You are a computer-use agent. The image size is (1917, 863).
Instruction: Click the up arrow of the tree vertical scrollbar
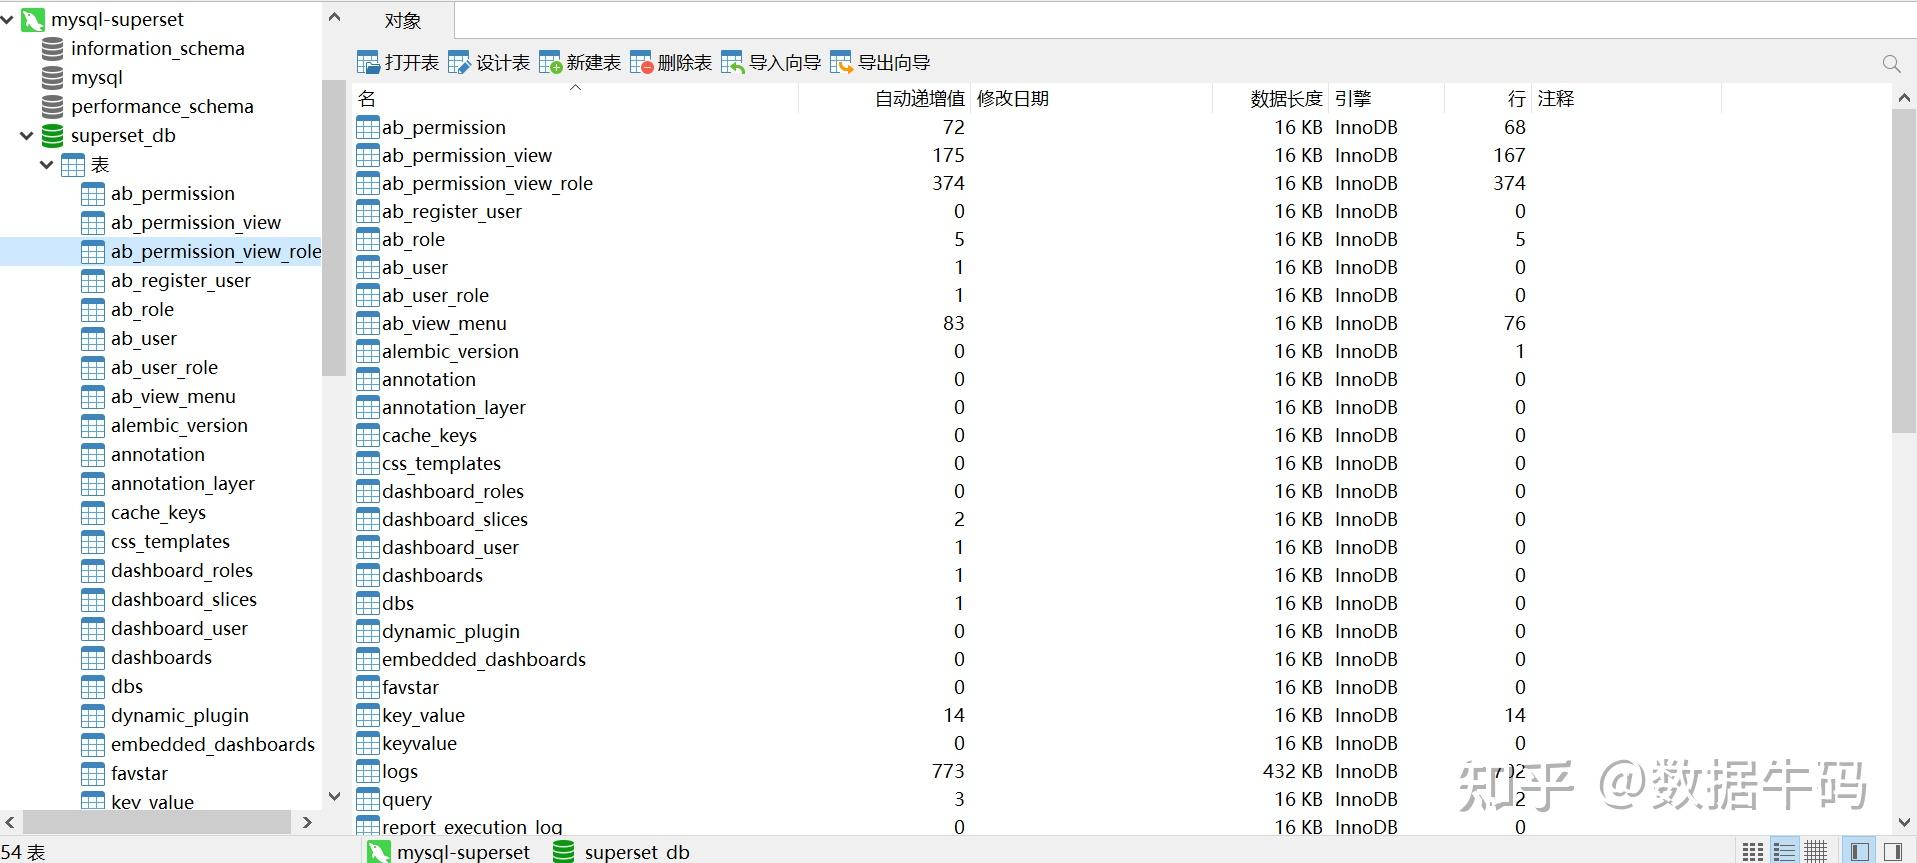(334, 17)
